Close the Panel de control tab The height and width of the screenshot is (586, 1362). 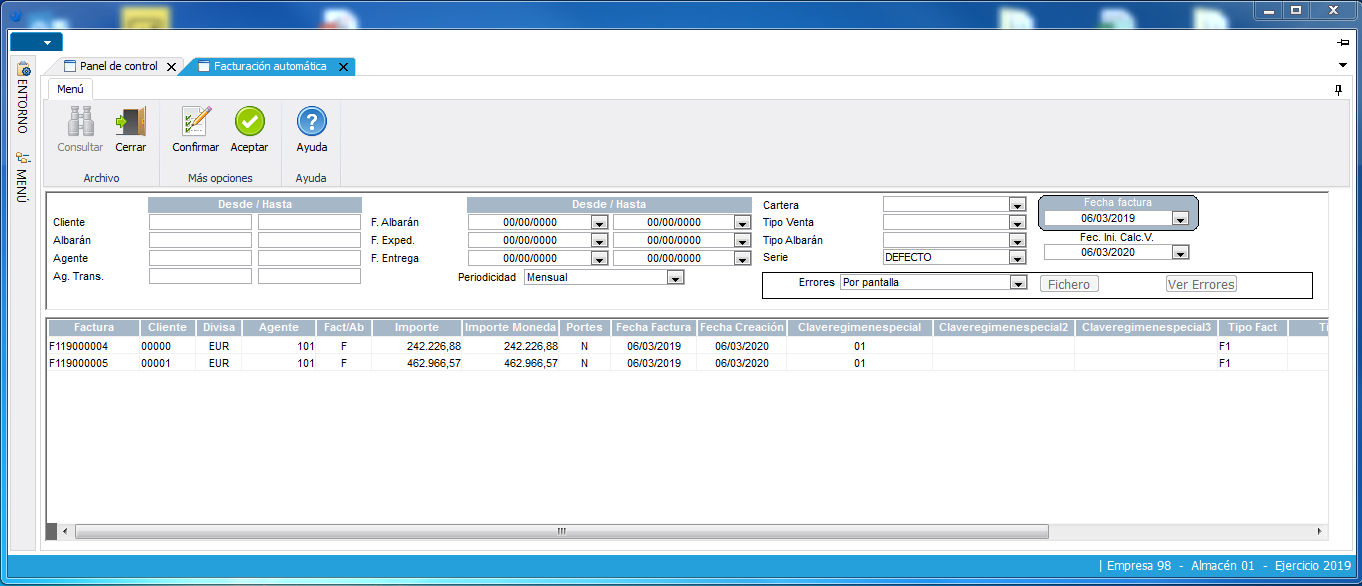(171, 67)
